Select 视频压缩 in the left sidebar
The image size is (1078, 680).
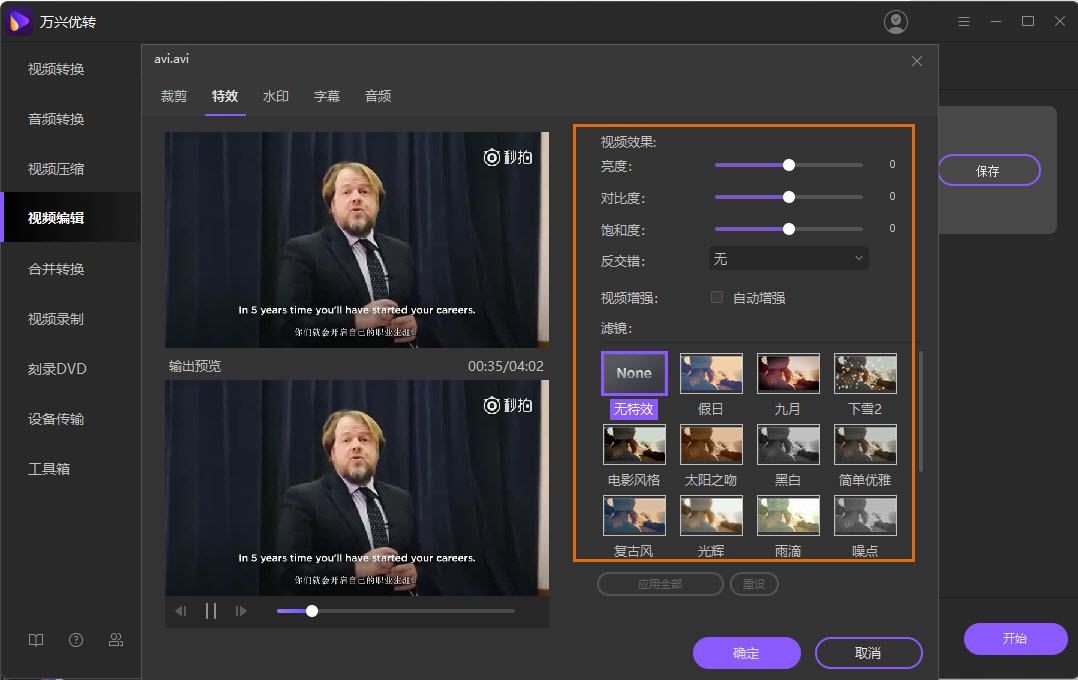56,169
